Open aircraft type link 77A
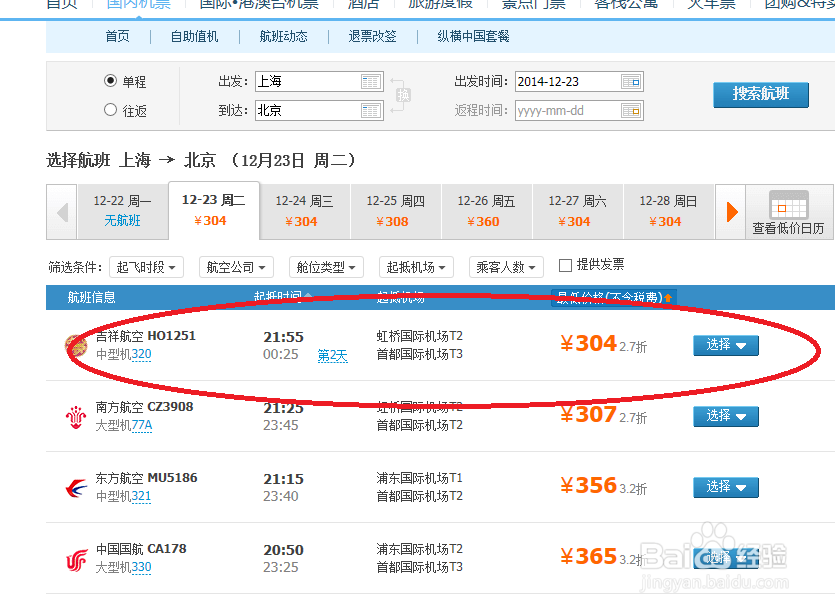The image size is (835, 611). click(142, 425)
